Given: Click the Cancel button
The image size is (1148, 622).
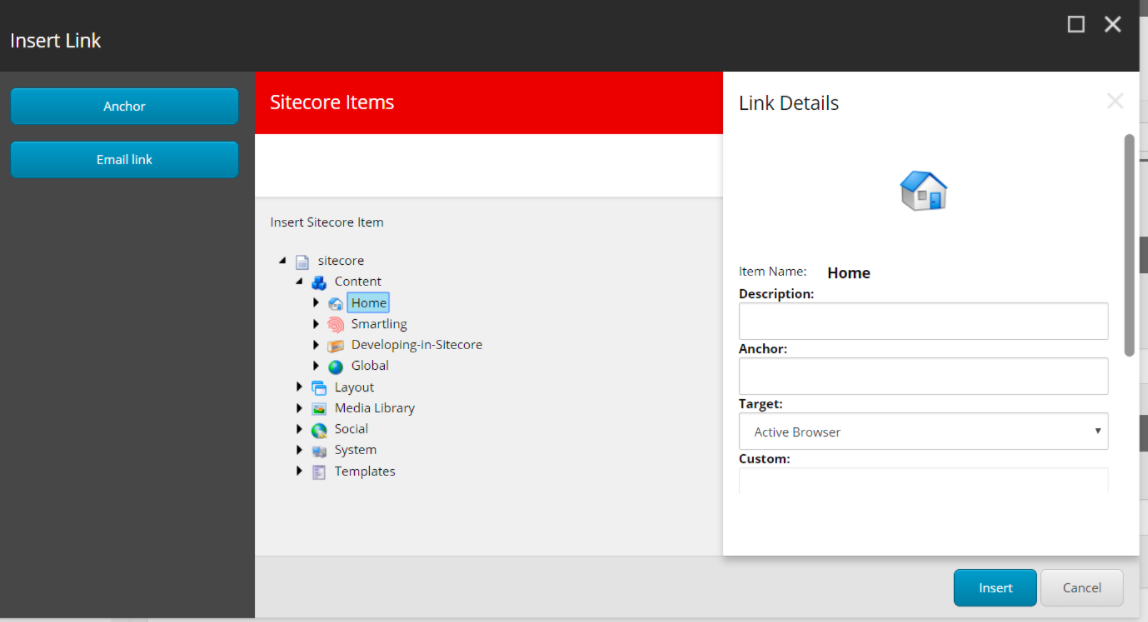Looking at the screenshot, I should tap(1081, 588).
